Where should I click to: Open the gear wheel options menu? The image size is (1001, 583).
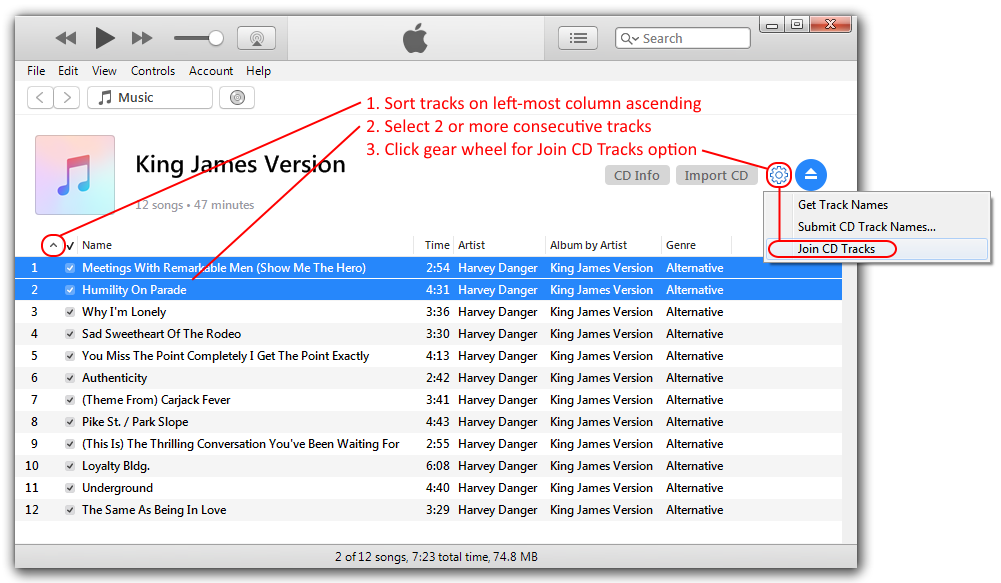point(778,174)
